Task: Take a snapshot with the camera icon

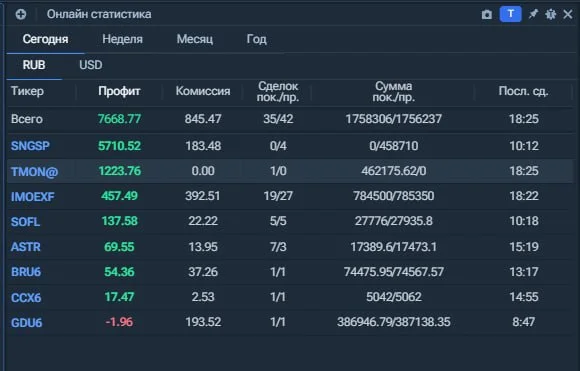Action: tap(487, 14)
